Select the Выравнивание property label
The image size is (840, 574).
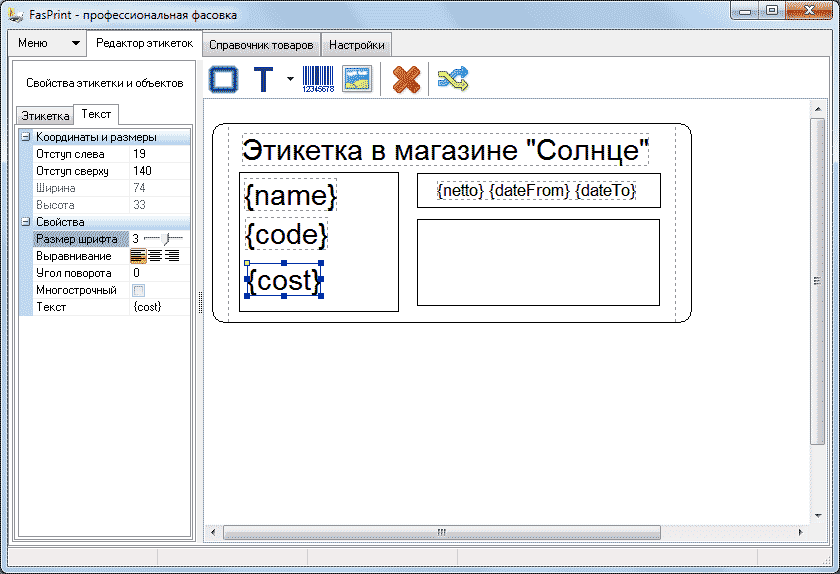coord(73,256)
